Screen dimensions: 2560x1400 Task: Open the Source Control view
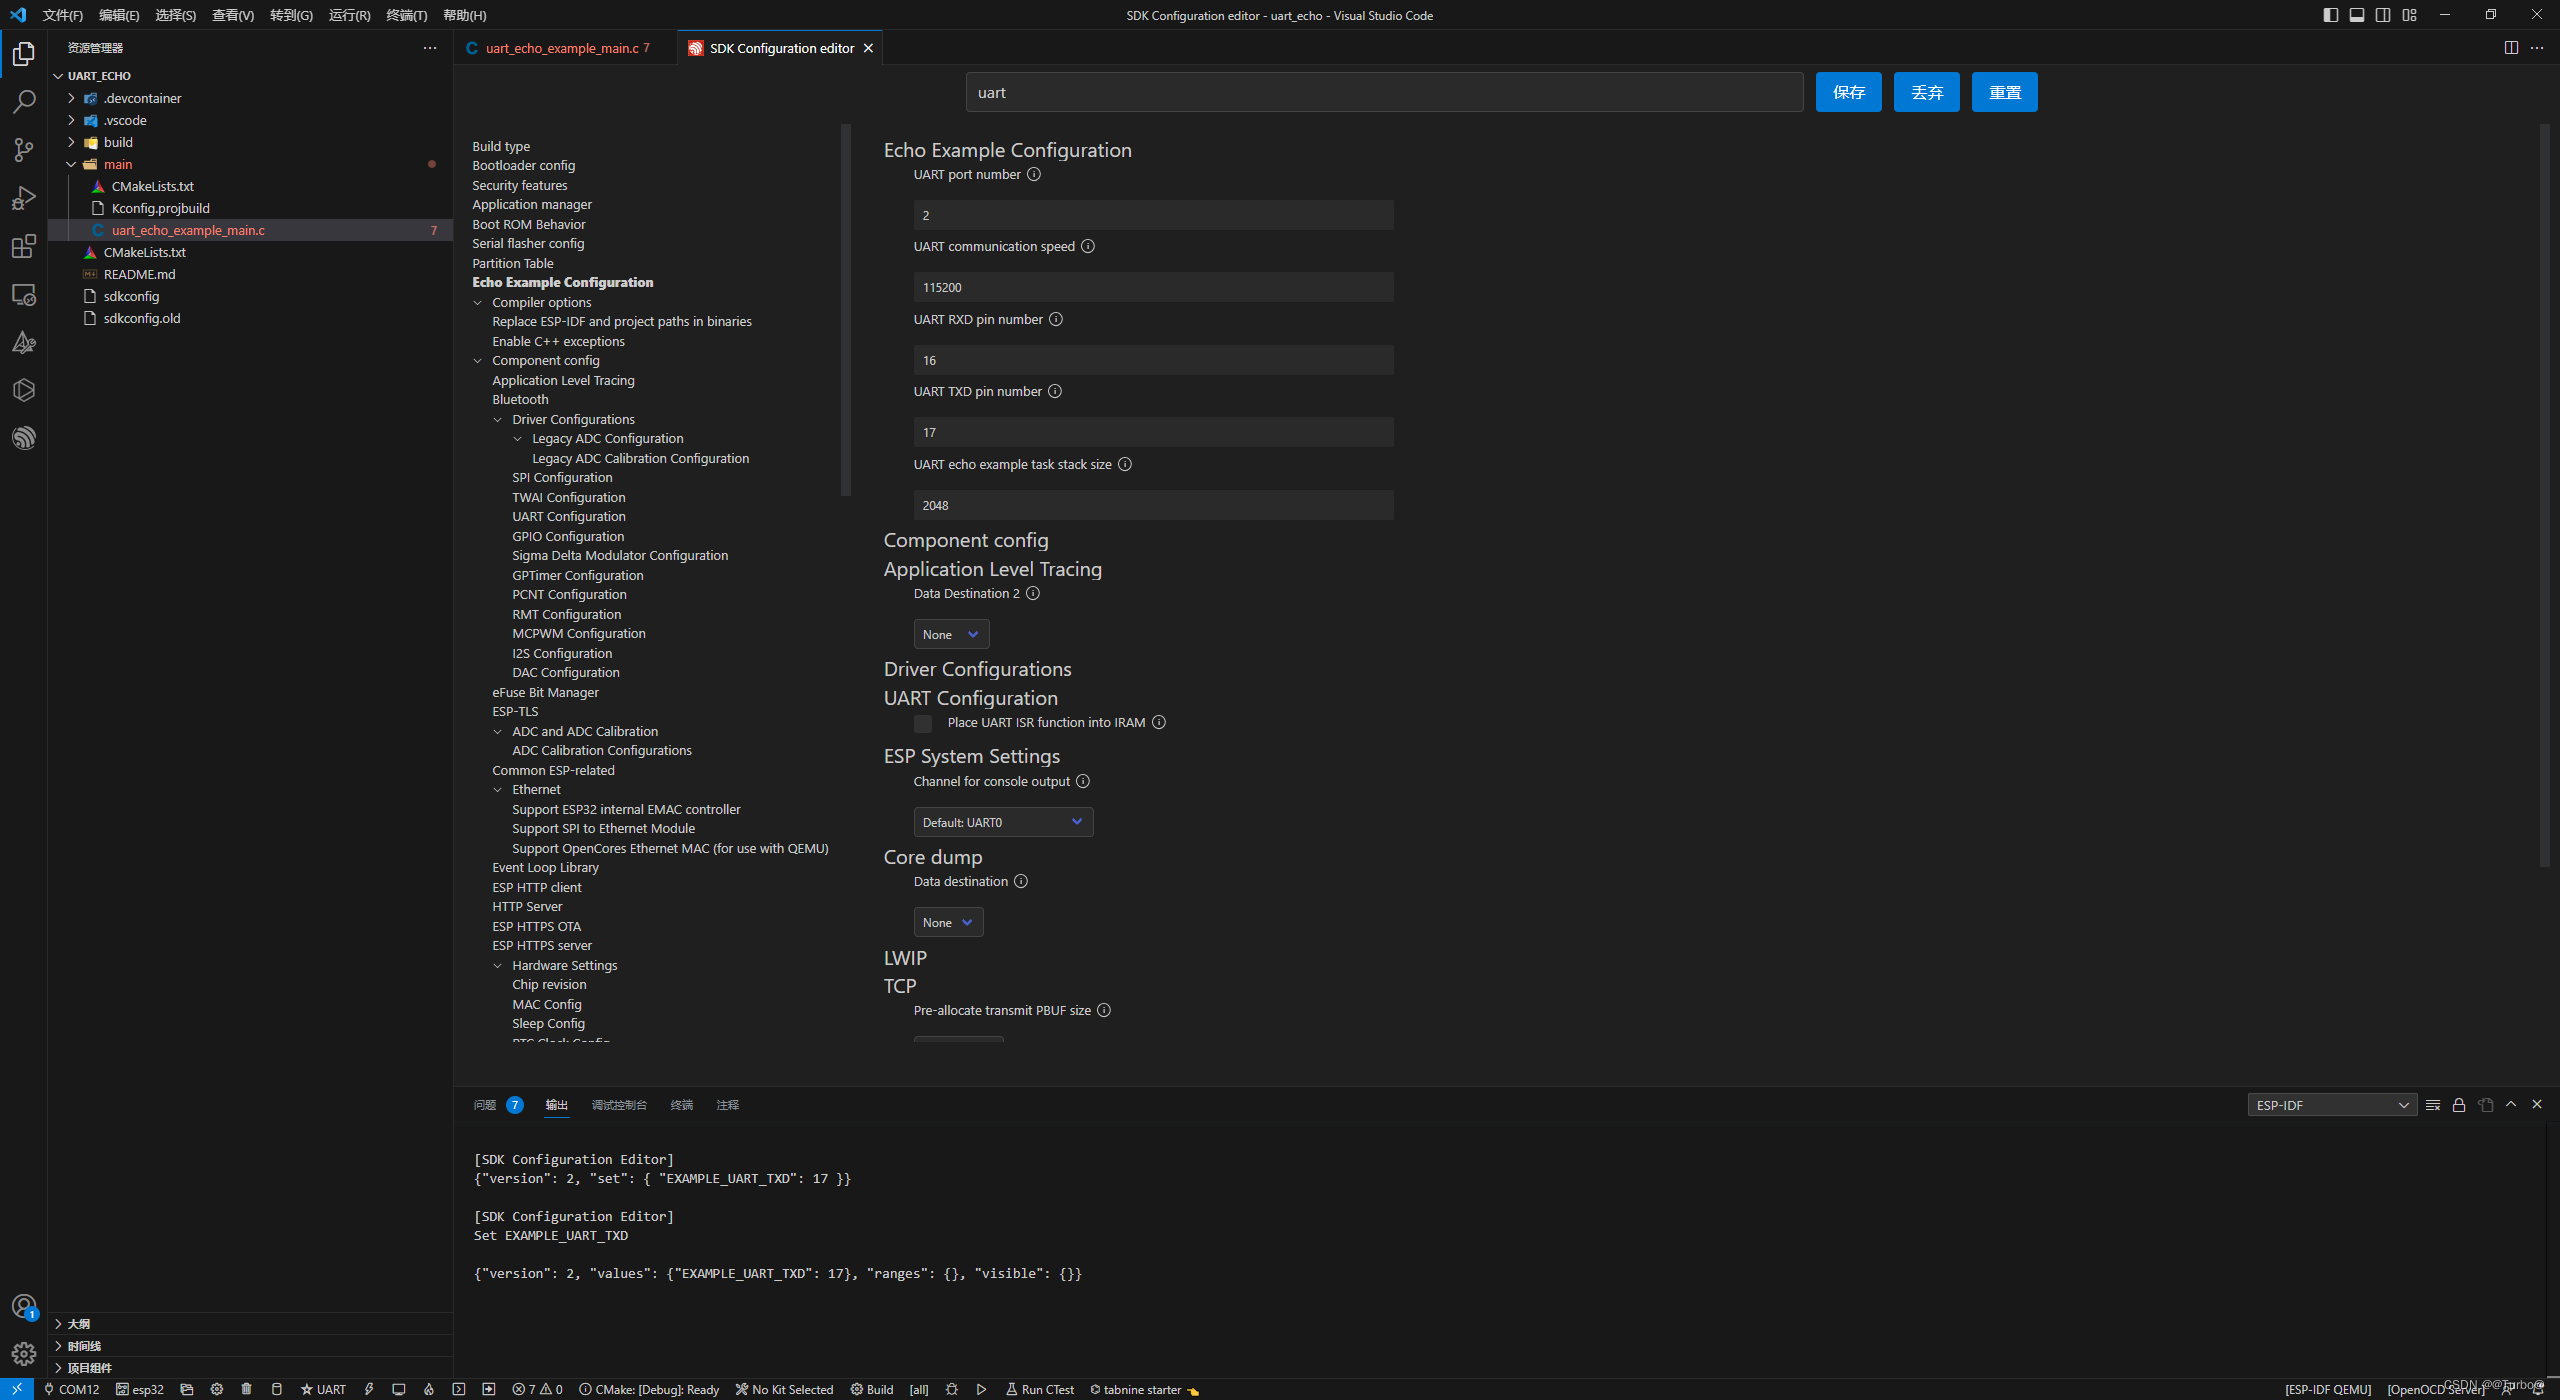pyautogui.click(x=24, y=150)
